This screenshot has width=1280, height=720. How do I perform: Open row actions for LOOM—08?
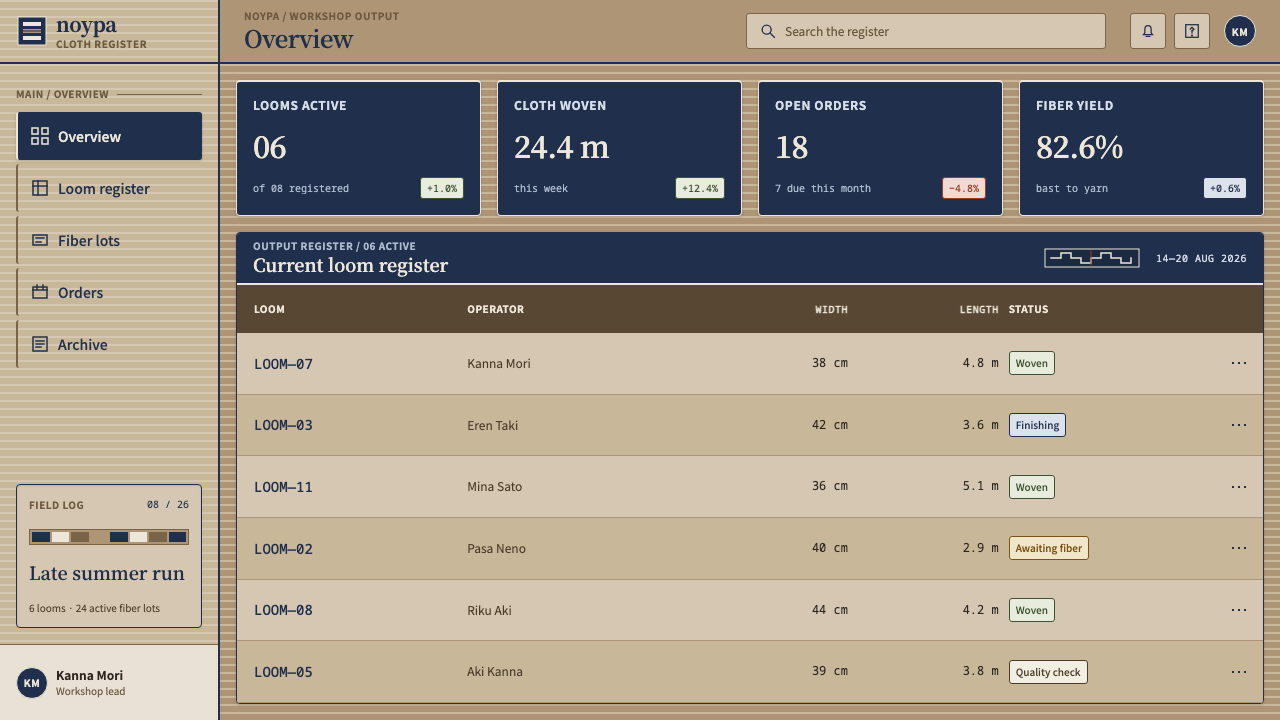(1239, 610)
